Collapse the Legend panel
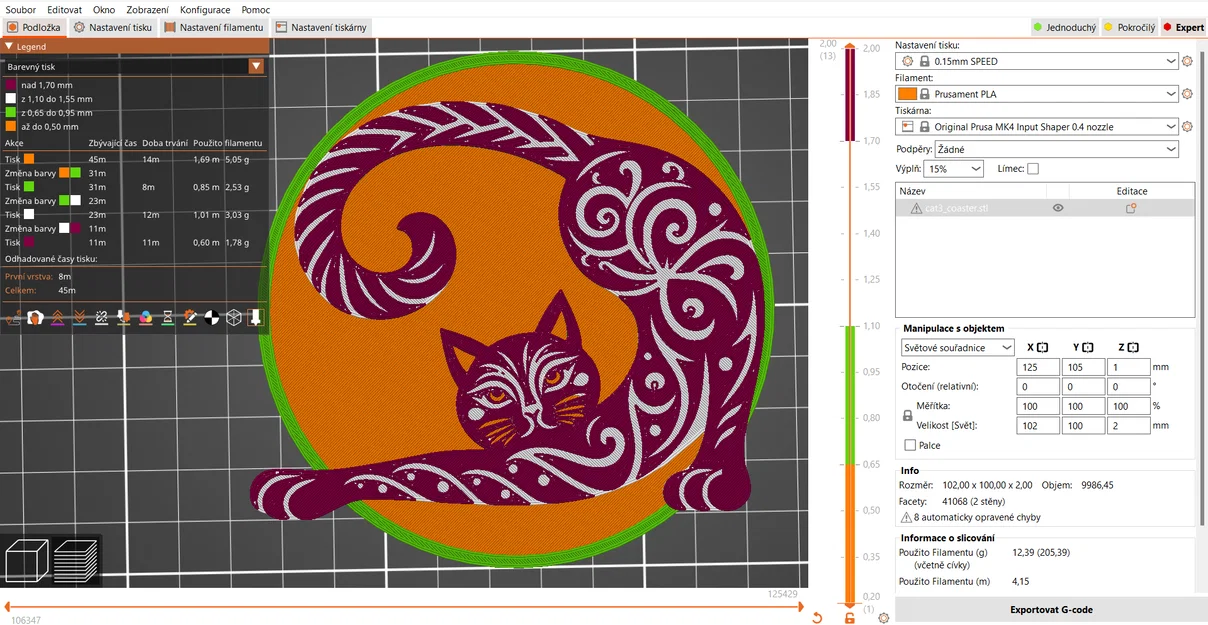This screenshot has height=625, width=1208. point(9,46)
